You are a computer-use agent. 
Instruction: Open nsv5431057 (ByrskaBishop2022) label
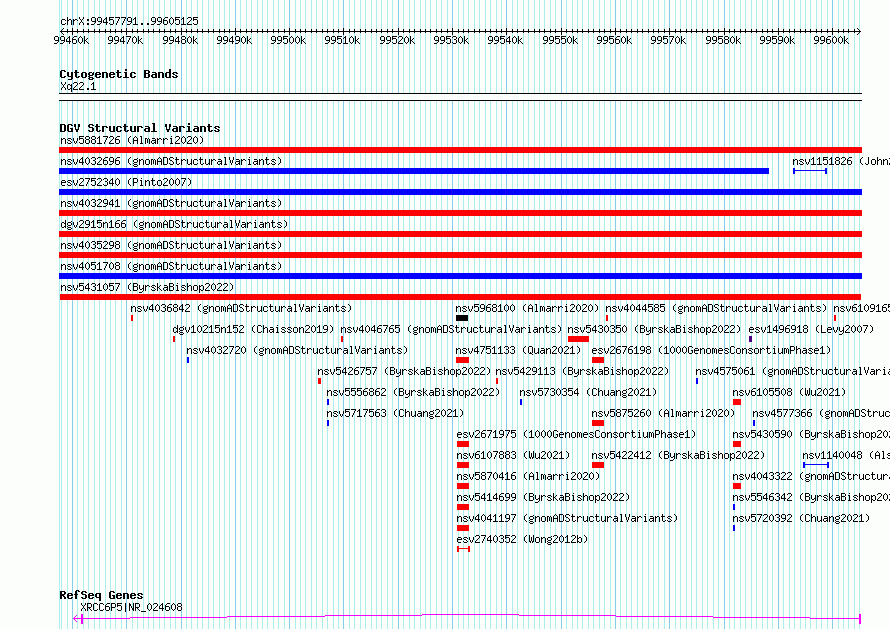coord(147,287)
